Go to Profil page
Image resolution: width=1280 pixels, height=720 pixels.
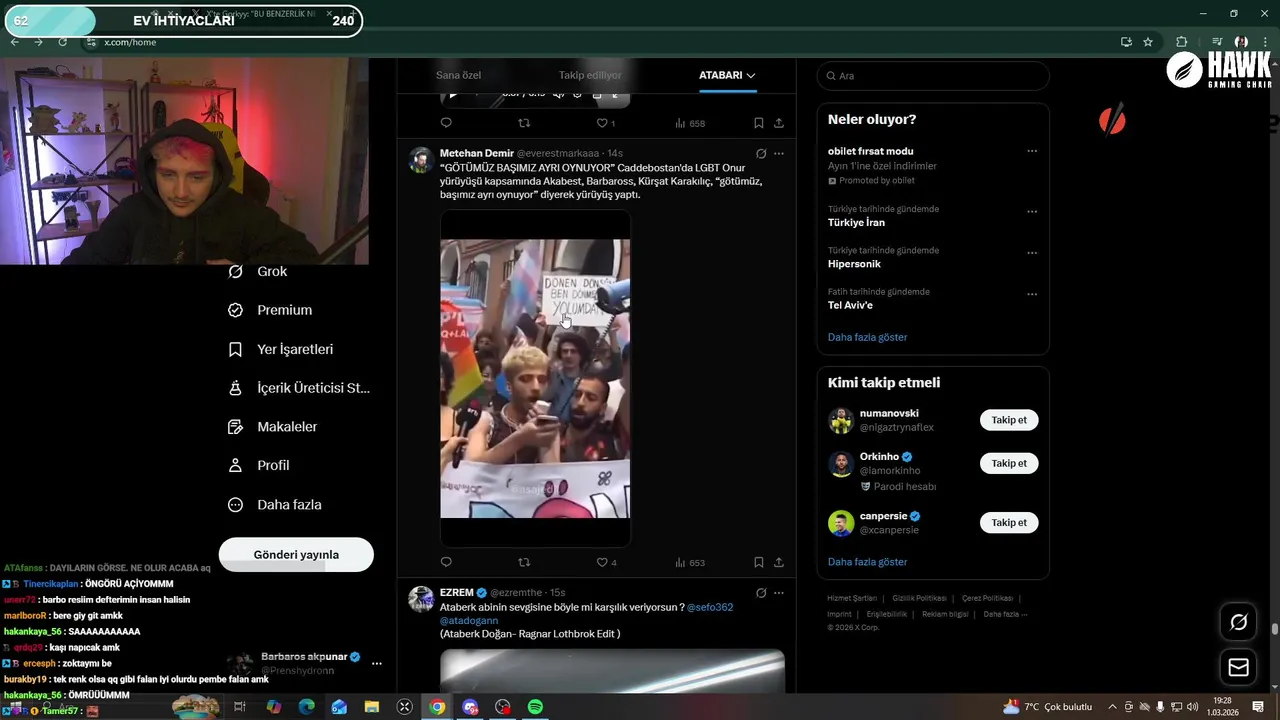[x=258, y=465]
